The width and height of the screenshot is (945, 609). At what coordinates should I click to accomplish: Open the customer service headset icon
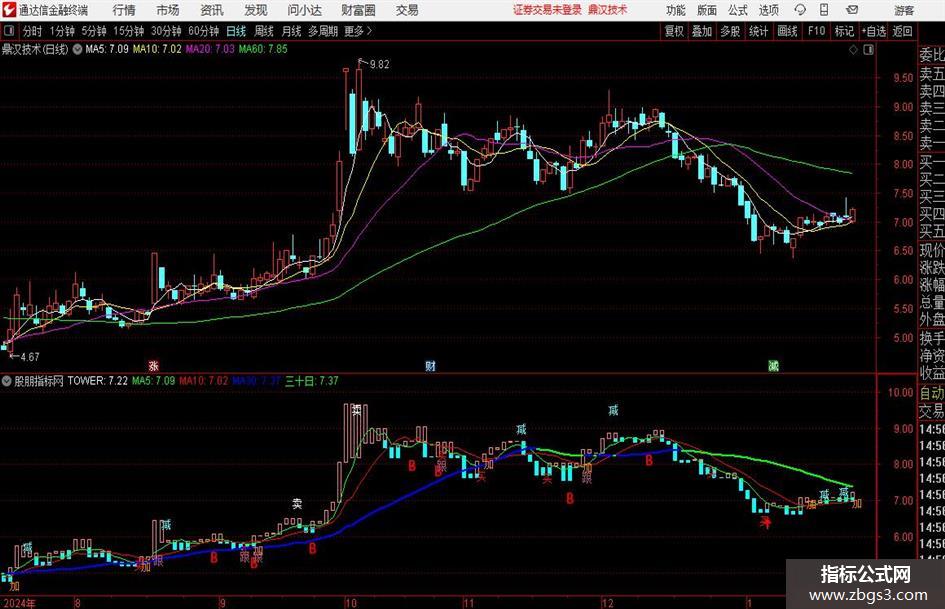click(x=800, y=10)
